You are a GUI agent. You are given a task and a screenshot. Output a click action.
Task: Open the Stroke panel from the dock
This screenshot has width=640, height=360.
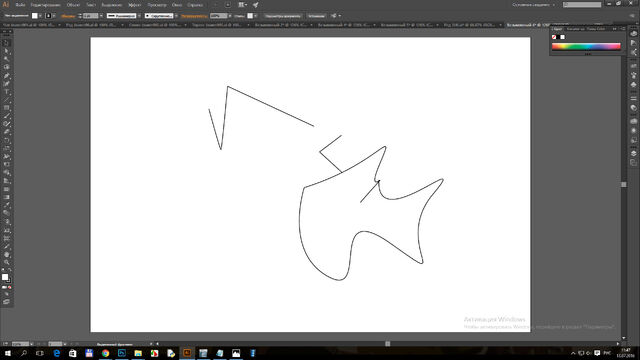tap(633, 98)
